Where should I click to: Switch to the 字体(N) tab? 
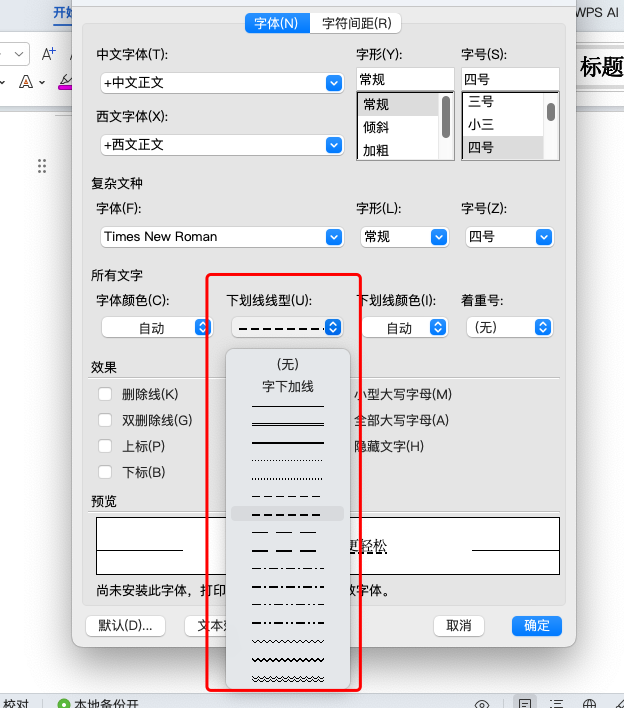pyautogui.click(x=277, y=23)
